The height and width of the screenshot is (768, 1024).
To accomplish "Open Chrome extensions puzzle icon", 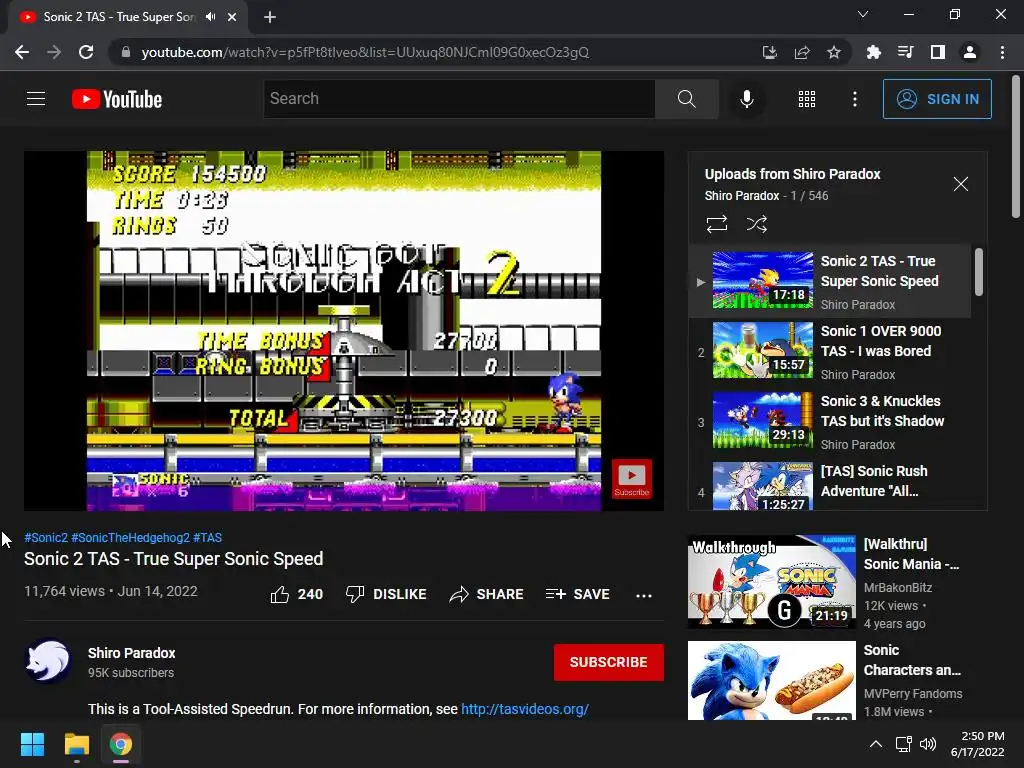I will coord(873,52).
